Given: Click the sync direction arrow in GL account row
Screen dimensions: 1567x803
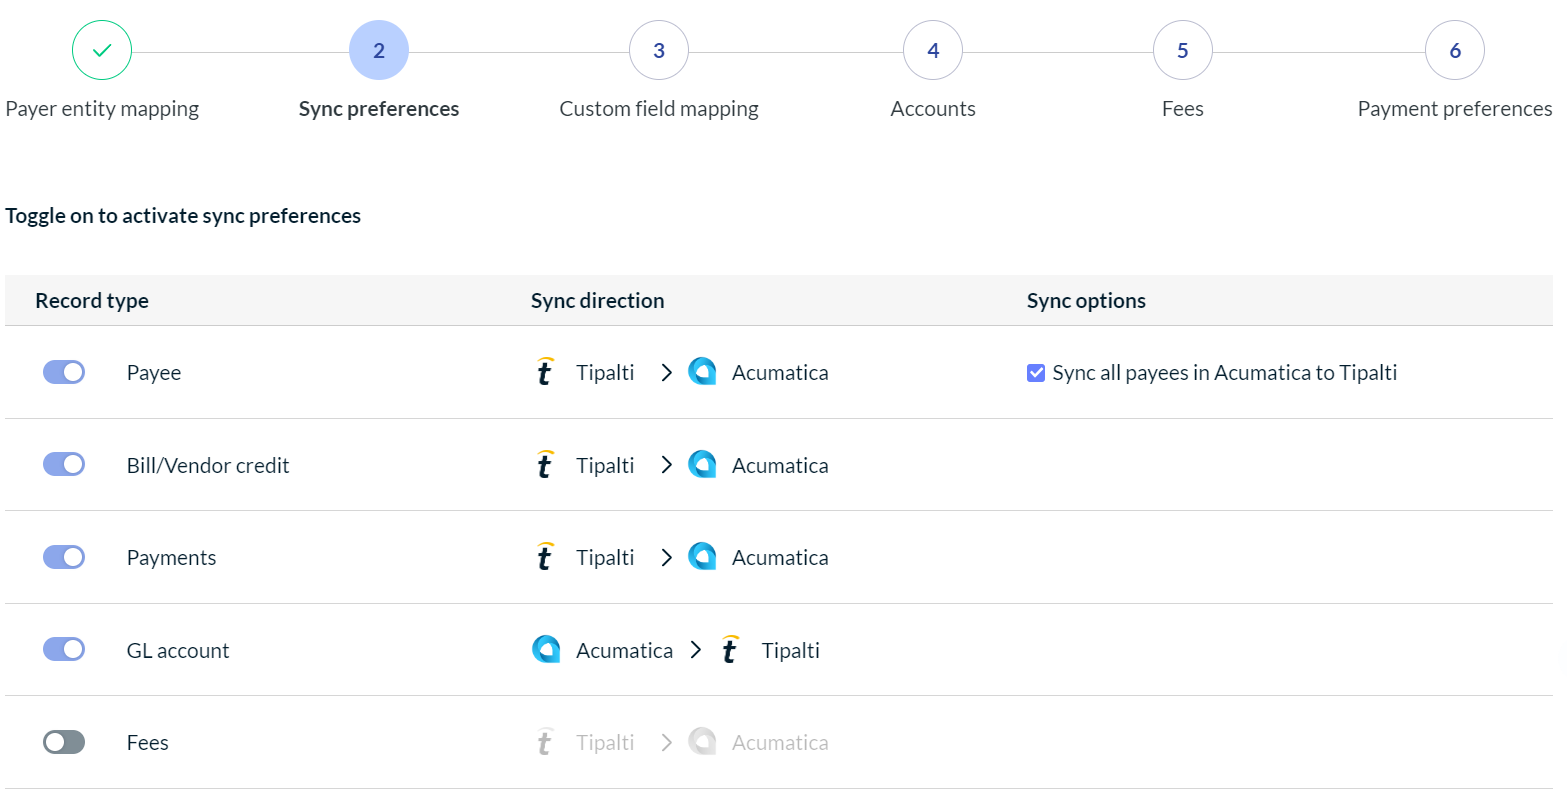Looking at the screenshot, I should pos(696,649).
